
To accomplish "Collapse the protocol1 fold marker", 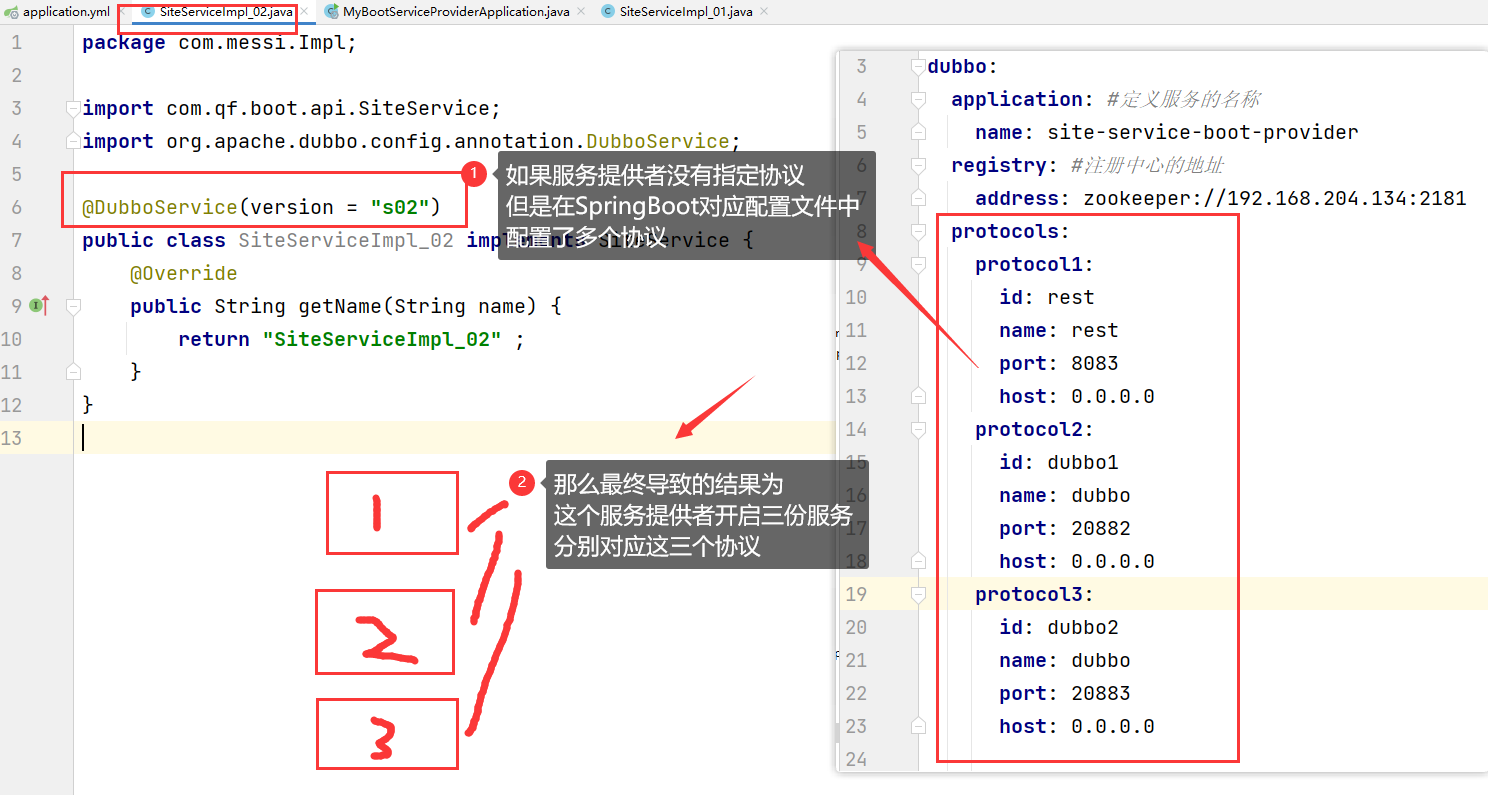I will point(918,264).
